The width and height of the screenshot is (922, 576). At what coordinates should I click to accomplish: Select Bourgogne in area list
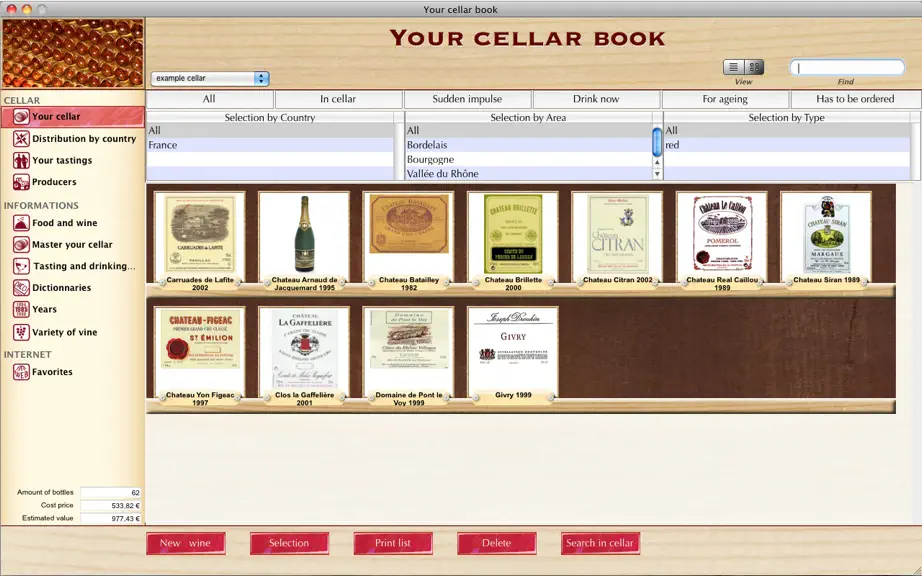tap(529, 159)
